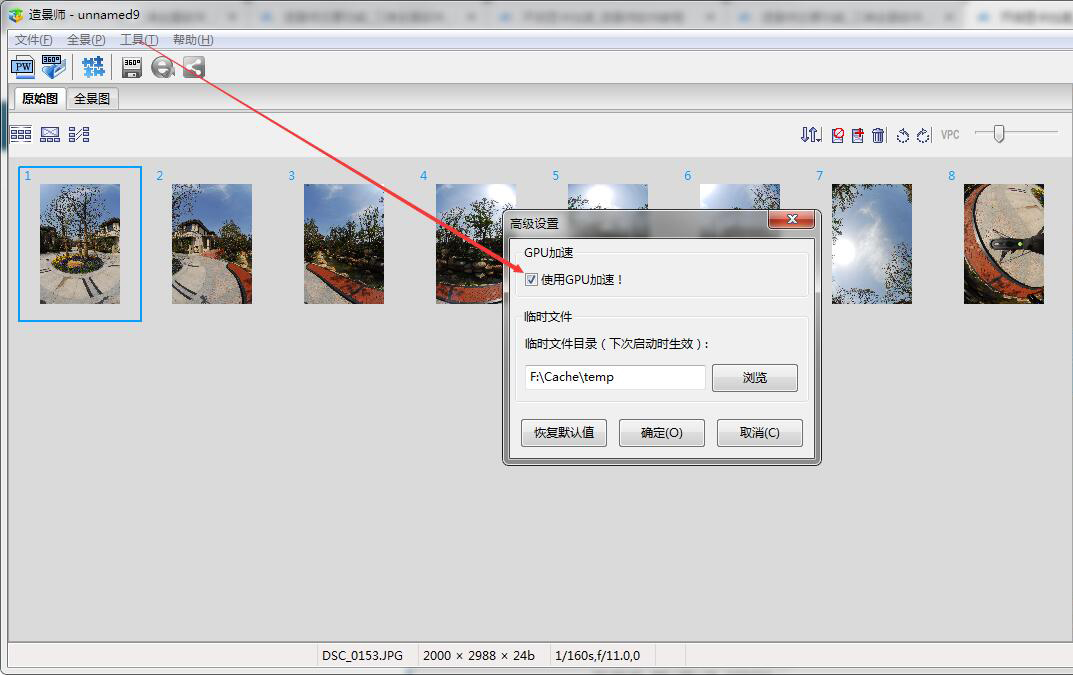Image resolution: width=1073 pixels, height=675 pixels.
Task: Save panorama with 360° floppy disk icon
Action: click(x=131, y=67)
